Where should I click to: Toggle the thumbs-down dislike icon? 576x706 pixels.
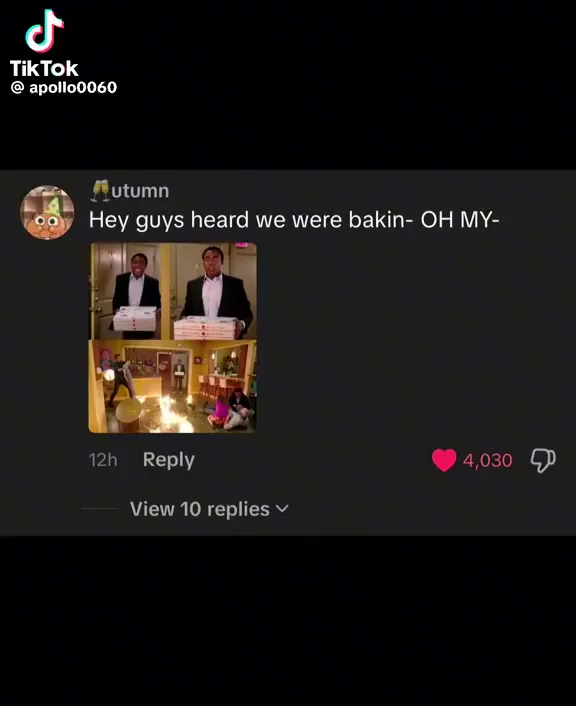(x=543, y=460)
